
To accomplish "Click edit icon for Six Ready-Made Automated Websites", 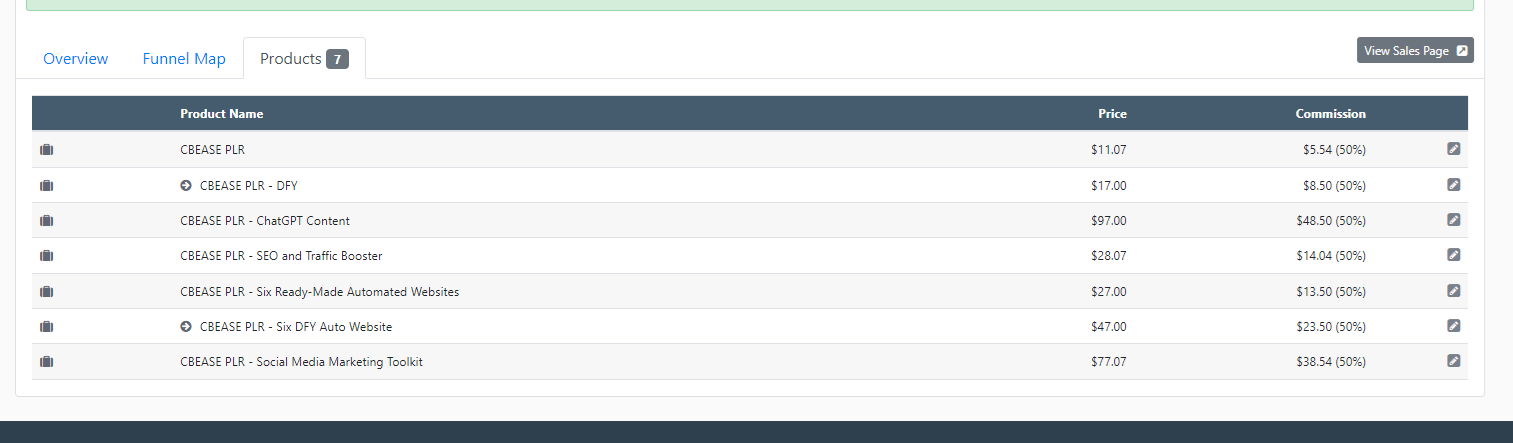I will (1453, 291).
